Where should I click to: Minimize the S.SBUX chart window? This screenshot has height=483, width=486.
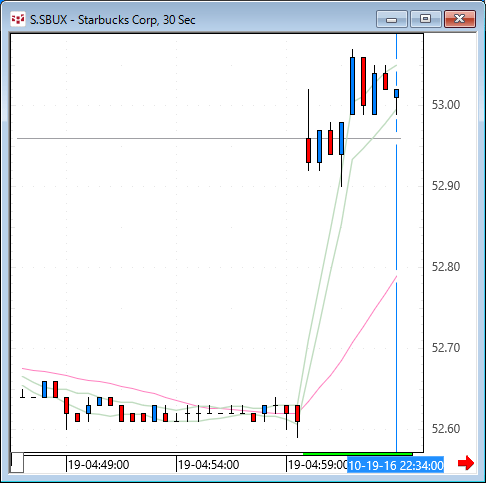[392, 19]
